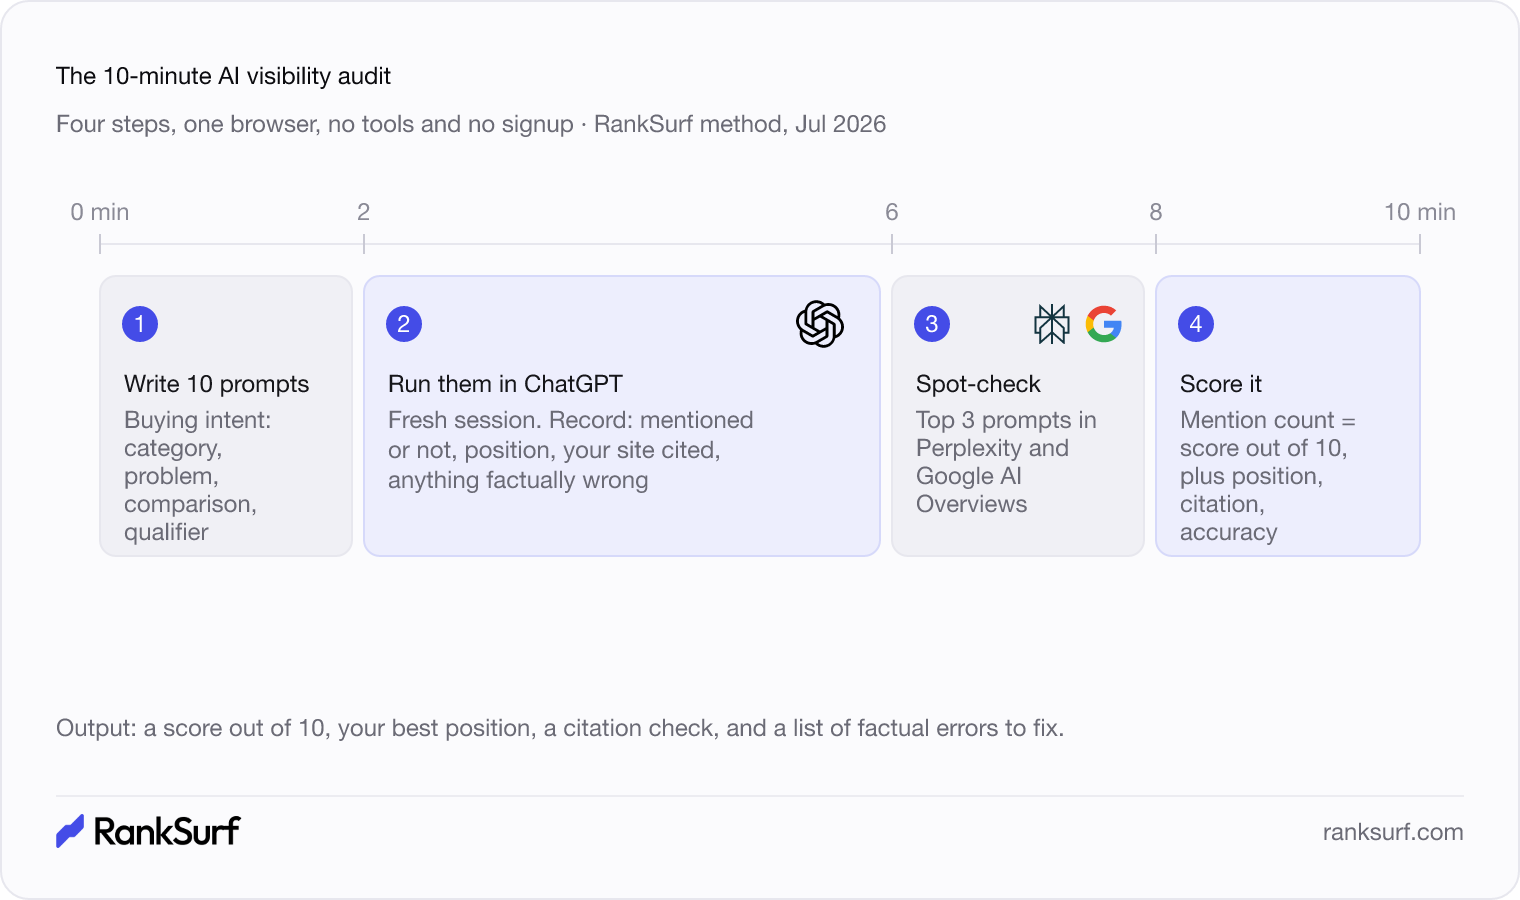Click the 'Top 3 prompts in Perplexity' description
1520x900 pixels.
coord(1006,462)
